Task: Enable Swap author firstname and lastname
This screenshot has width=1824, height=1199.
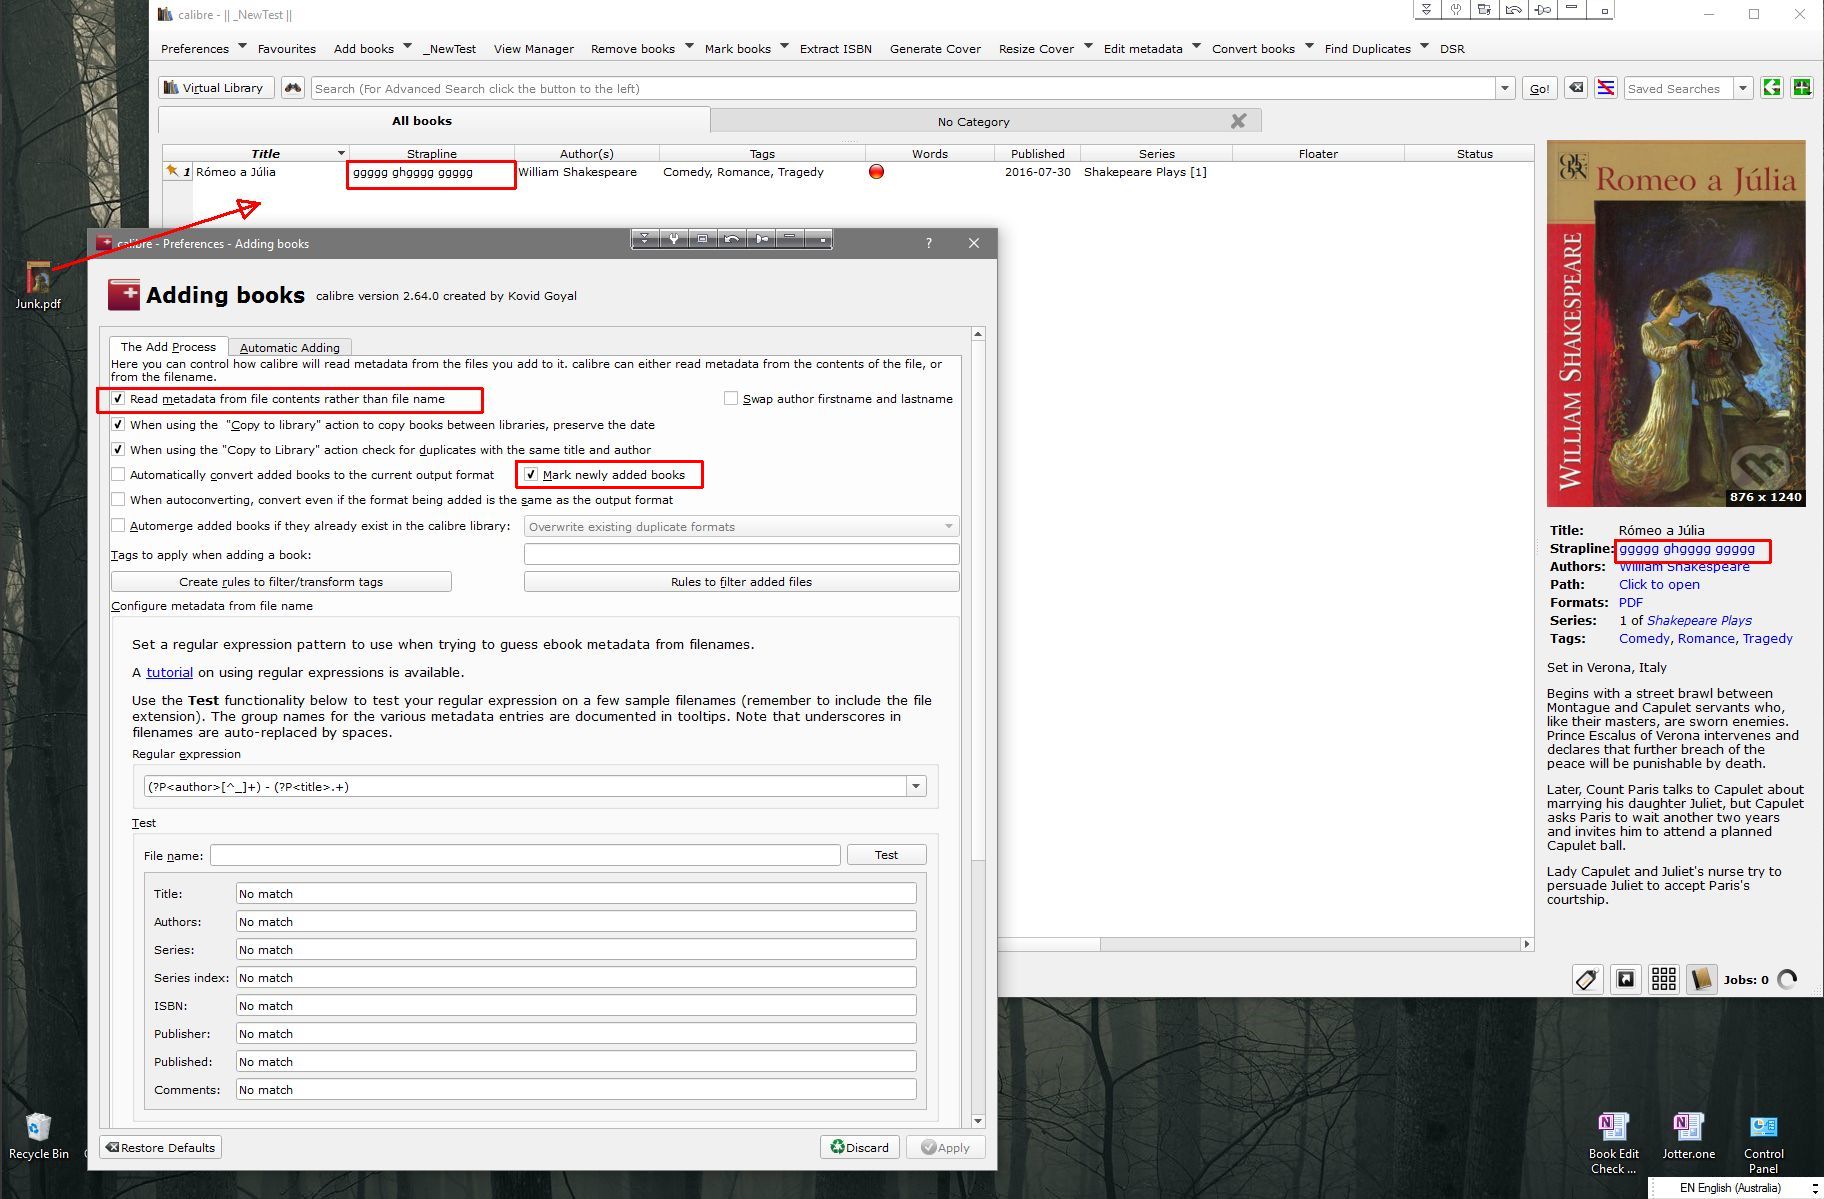Action: click(731, 399)
